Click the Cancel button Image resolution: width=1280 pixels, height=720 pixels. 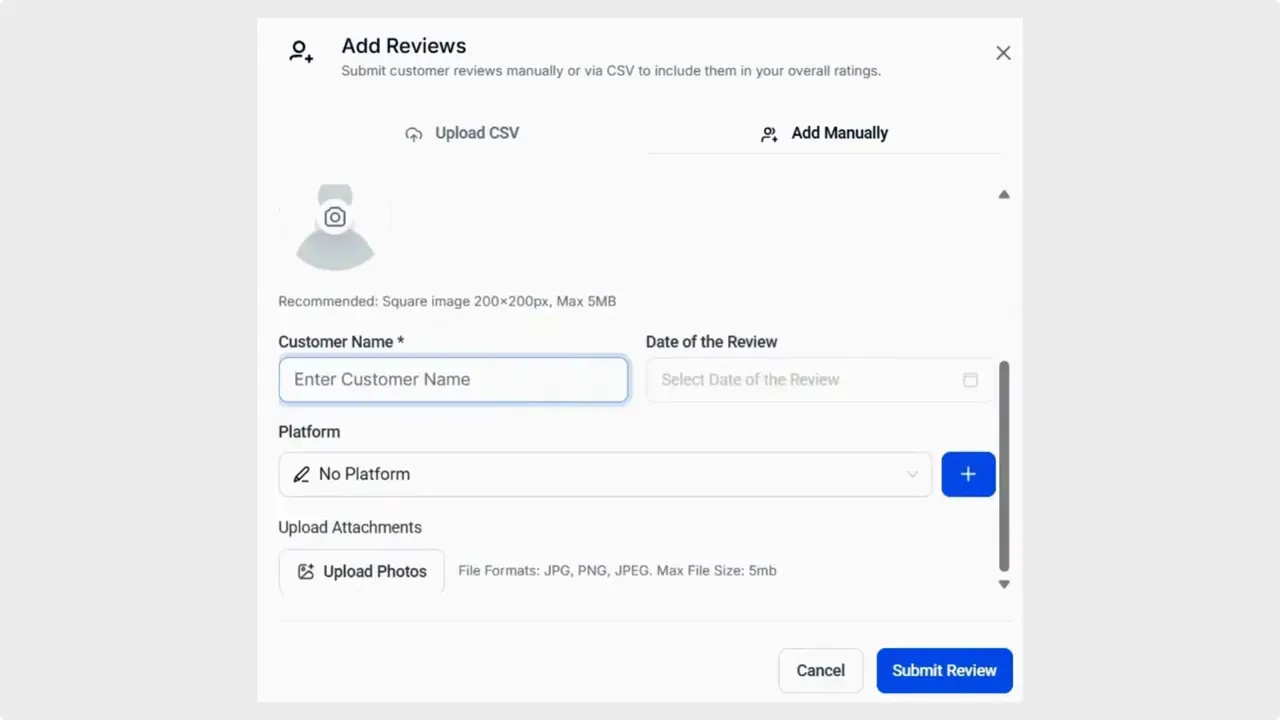click(820, 670)
